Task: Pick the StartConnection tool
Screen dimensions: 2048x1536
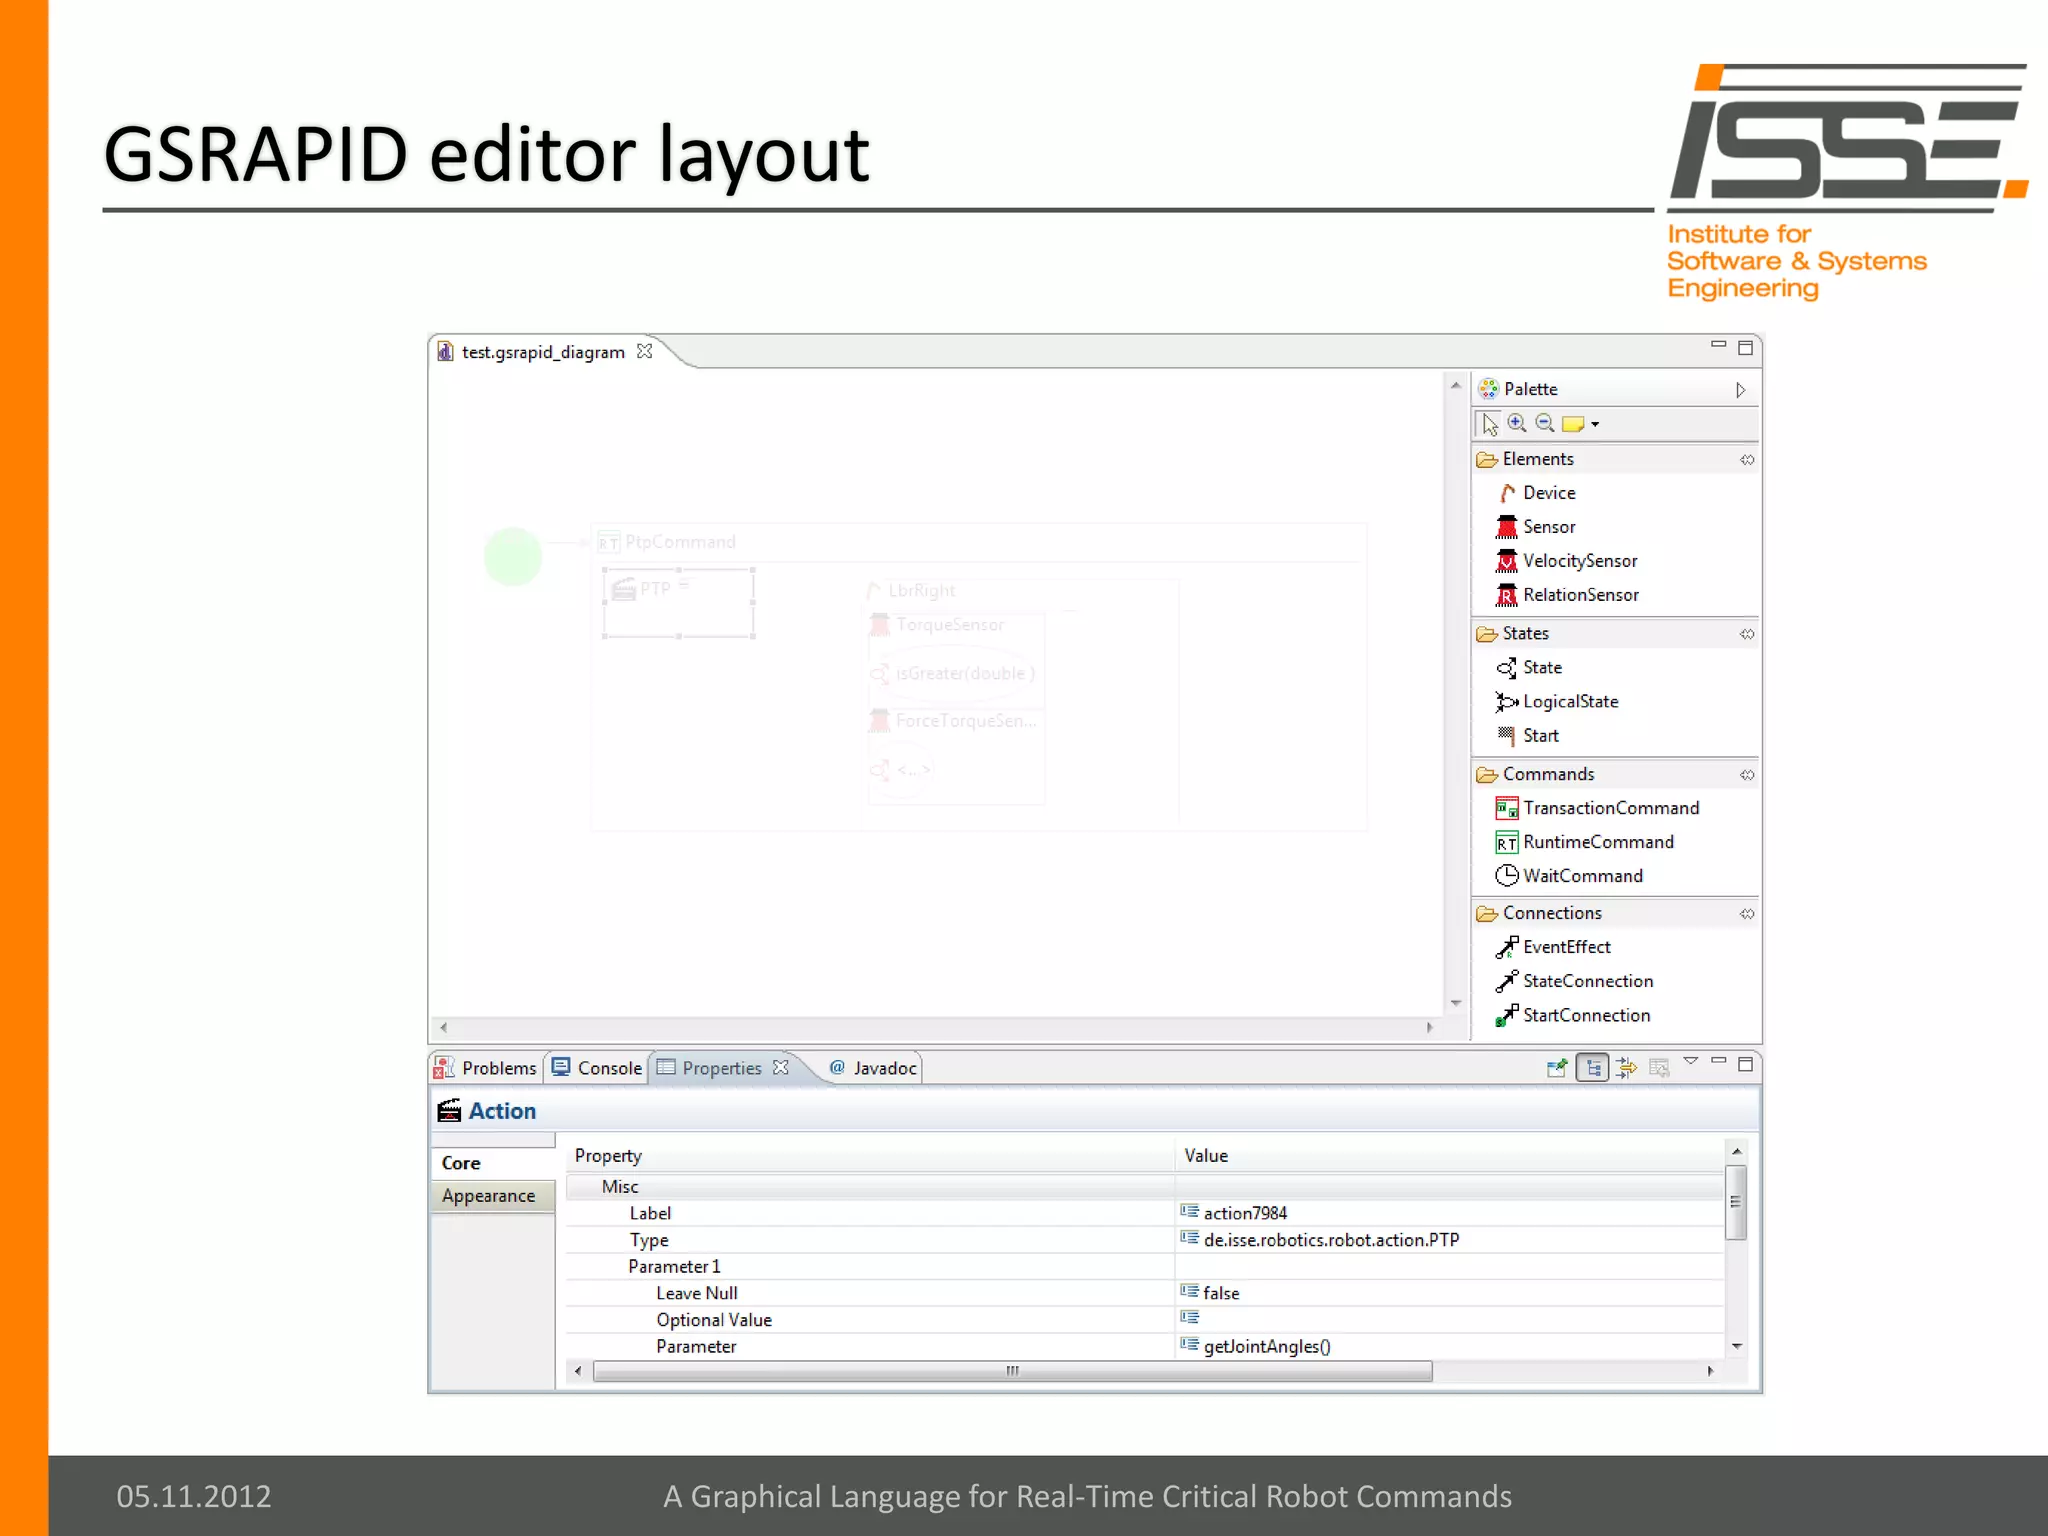Action: (x=1573, y=1015)
